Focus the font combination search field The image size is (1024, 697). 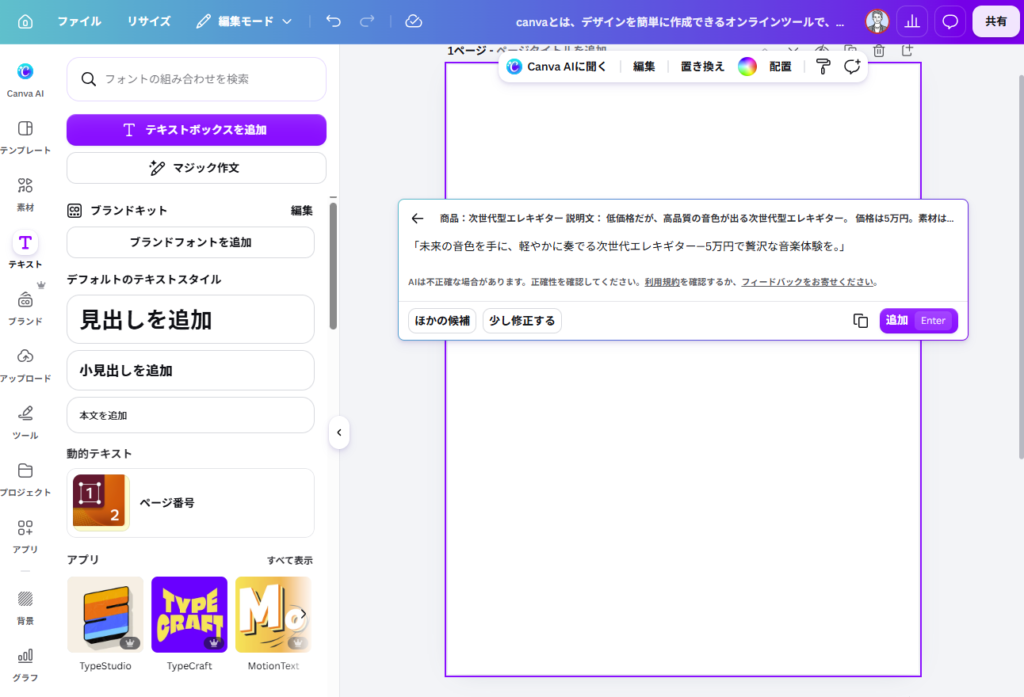[x=196, y=79]
